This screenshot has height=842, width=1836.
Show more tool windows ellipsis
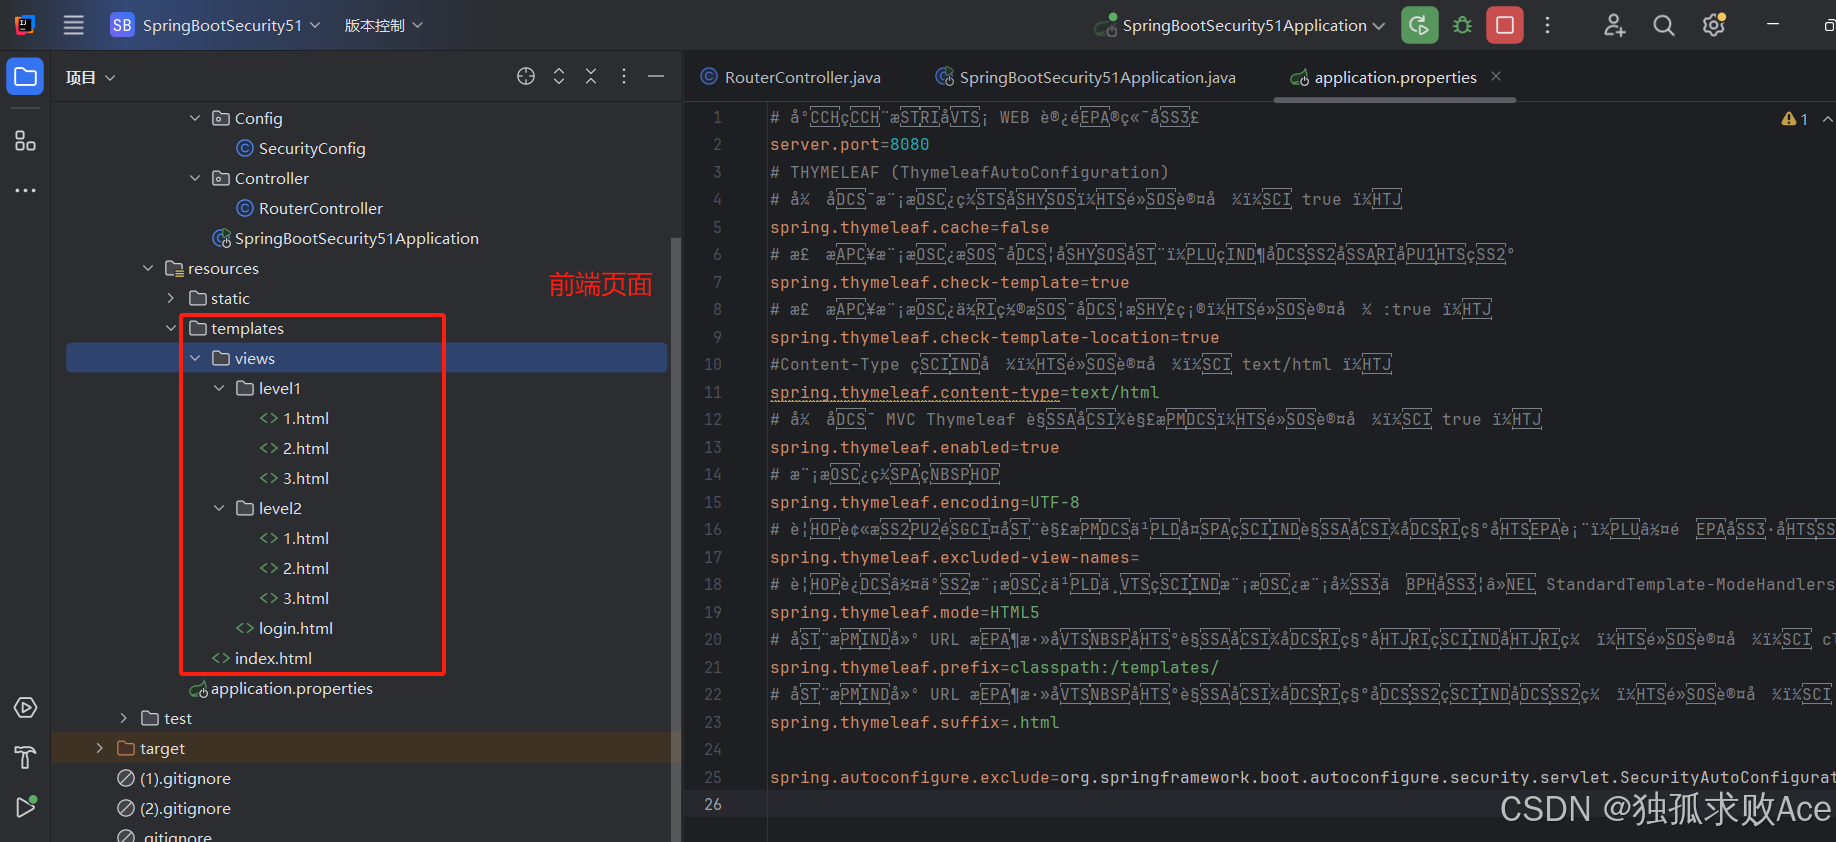tap(25, 190)
